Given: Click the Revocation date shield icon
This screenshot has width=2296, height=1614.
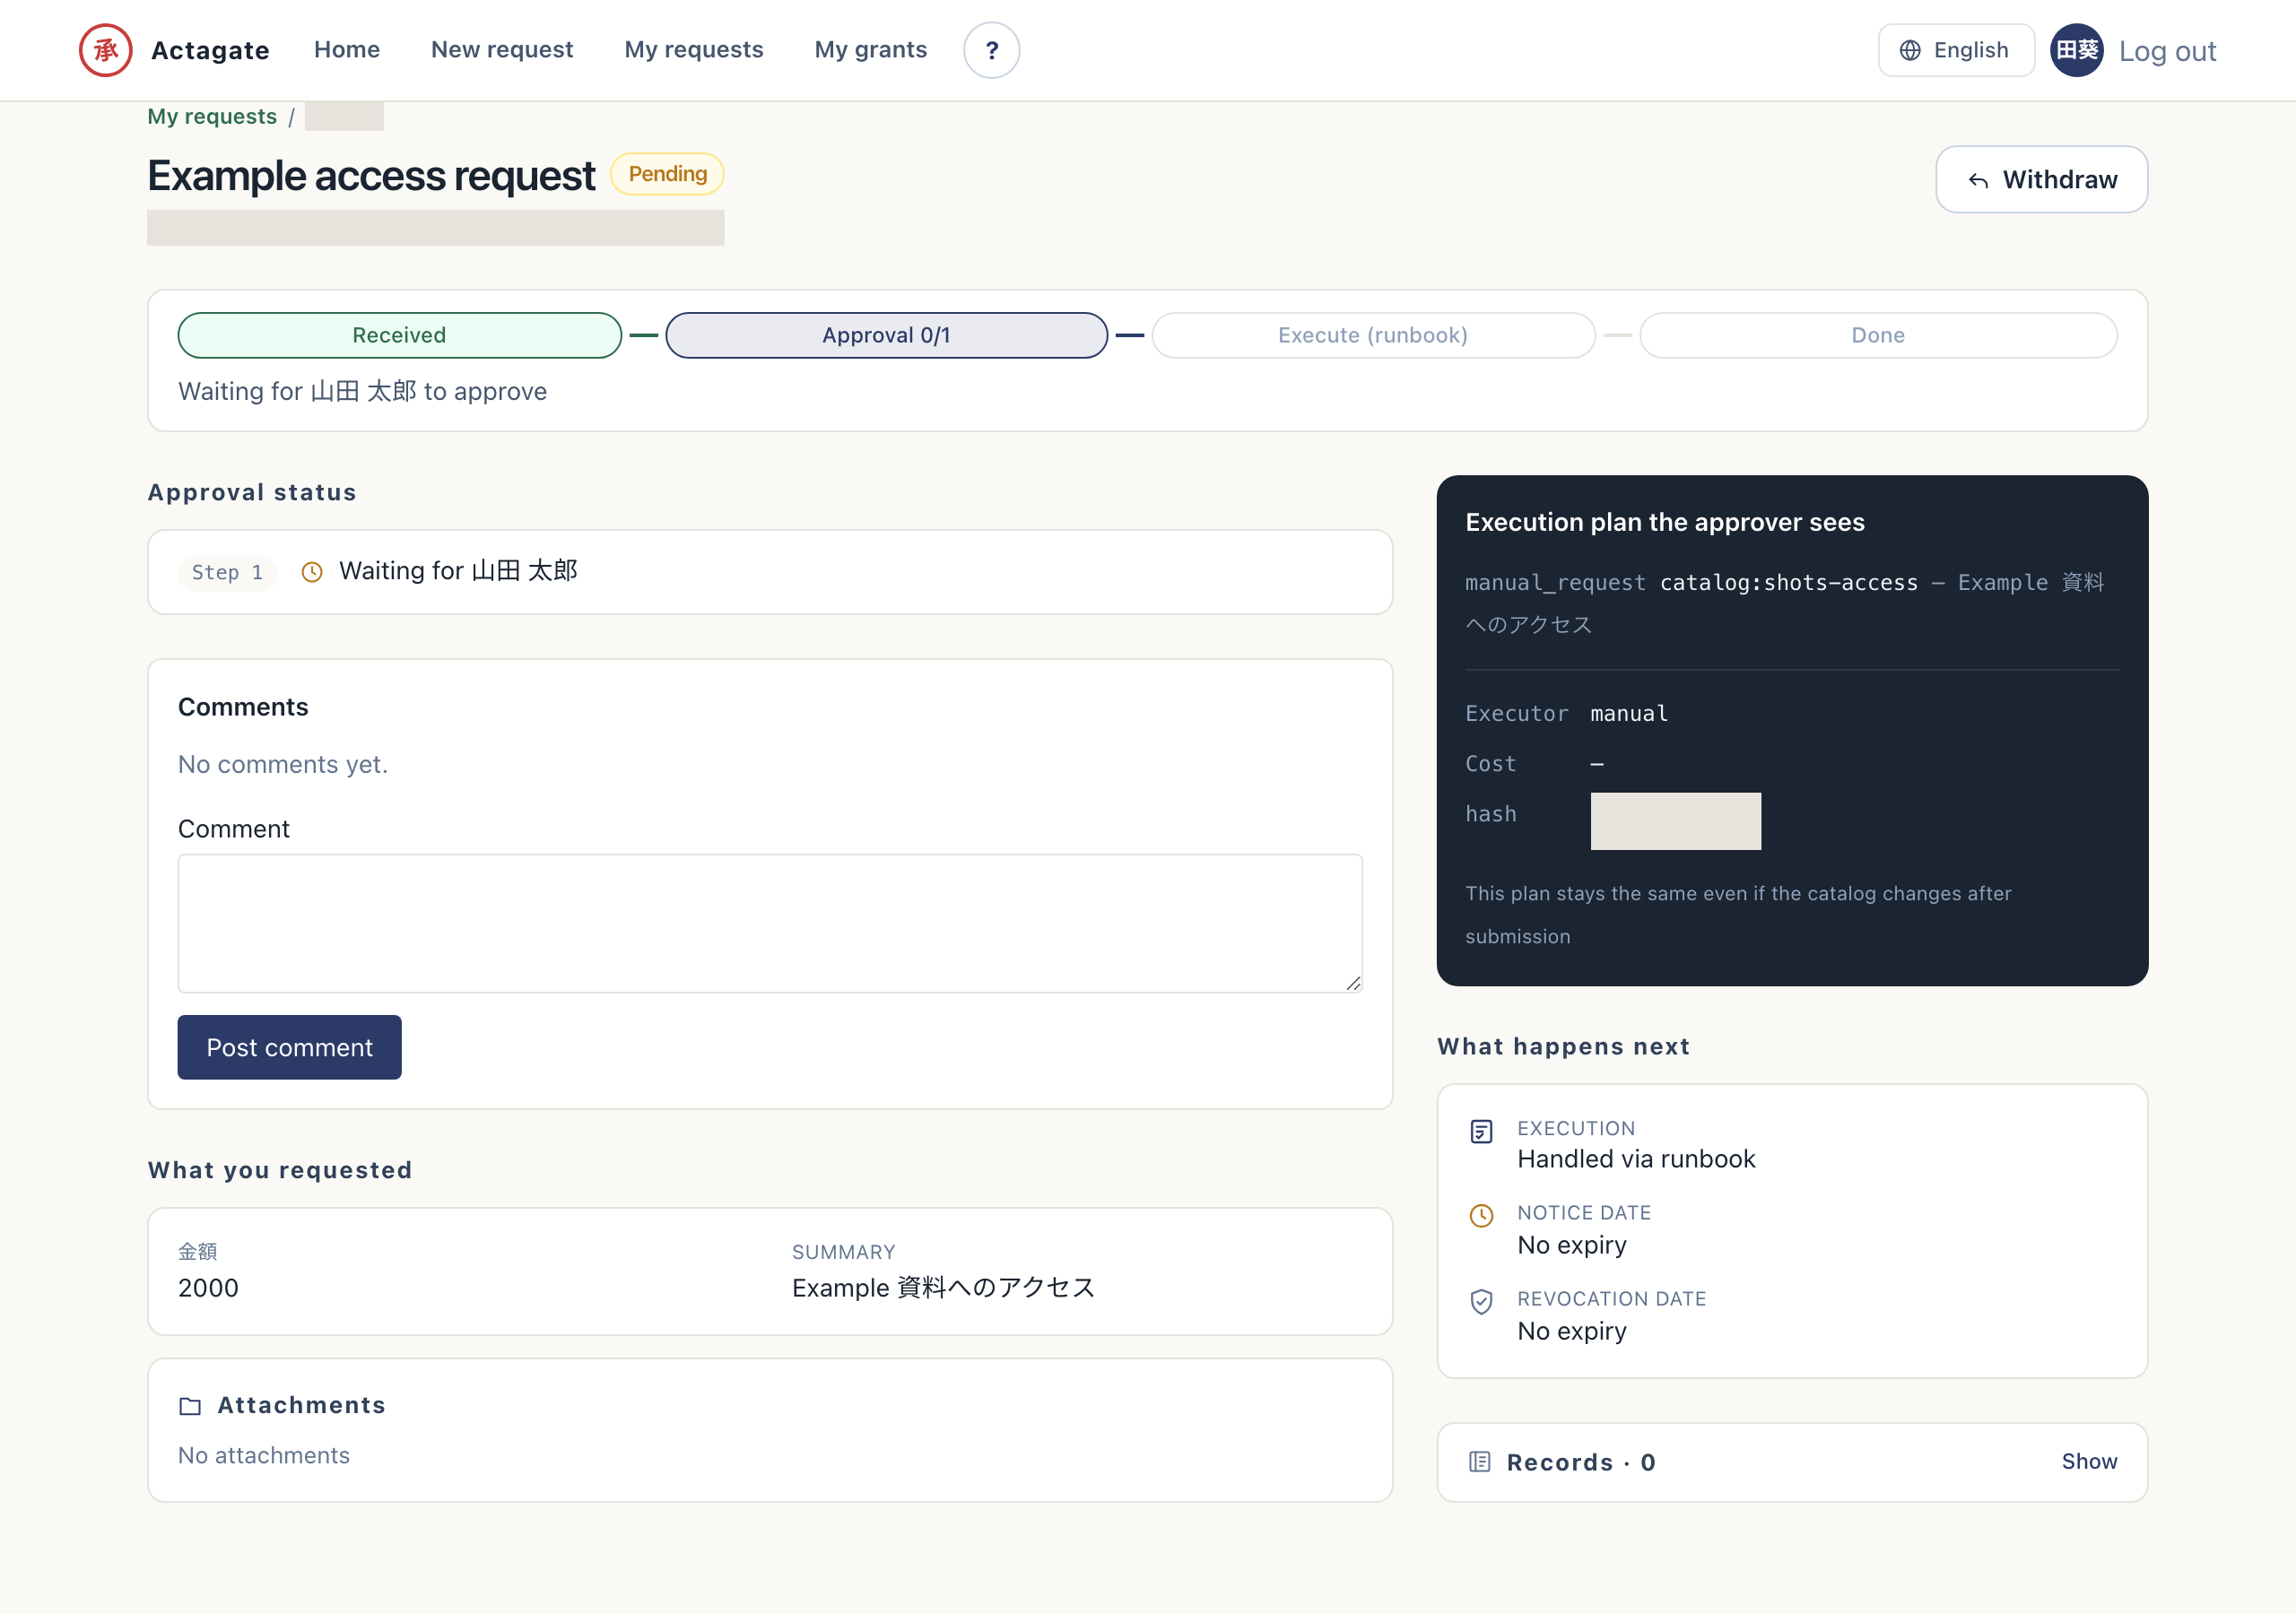Looking at the screenshot, I should click(x=1481, y=1301).
